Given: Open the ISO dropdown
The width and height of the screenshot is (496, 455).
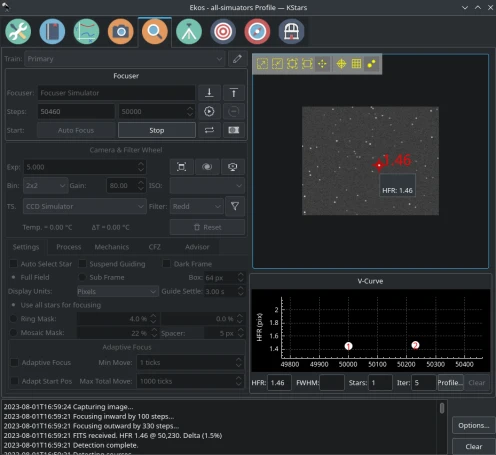Looking at the screenshot, I should [207, 185].
